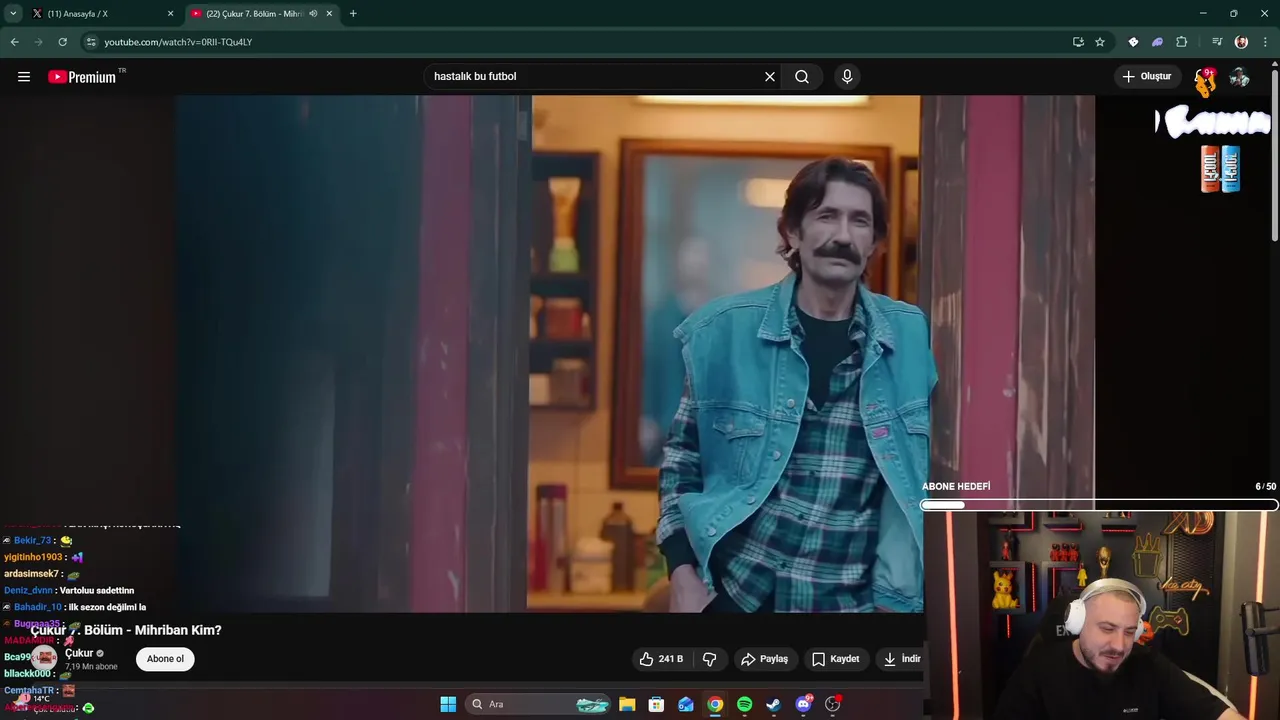The width and height of the screenshot is (1280, 720).
Task: Click the Oluştur create button
Action: [x=1147, y=77]
